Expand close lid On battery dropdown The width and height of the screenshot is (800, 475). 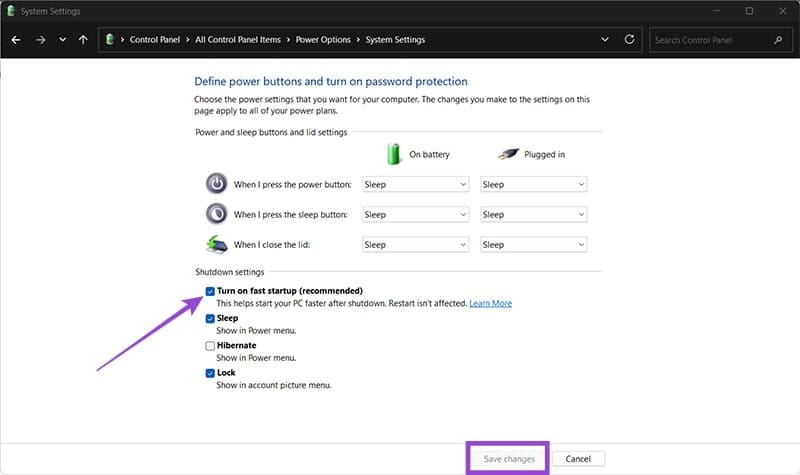click(x=414, y=244)
